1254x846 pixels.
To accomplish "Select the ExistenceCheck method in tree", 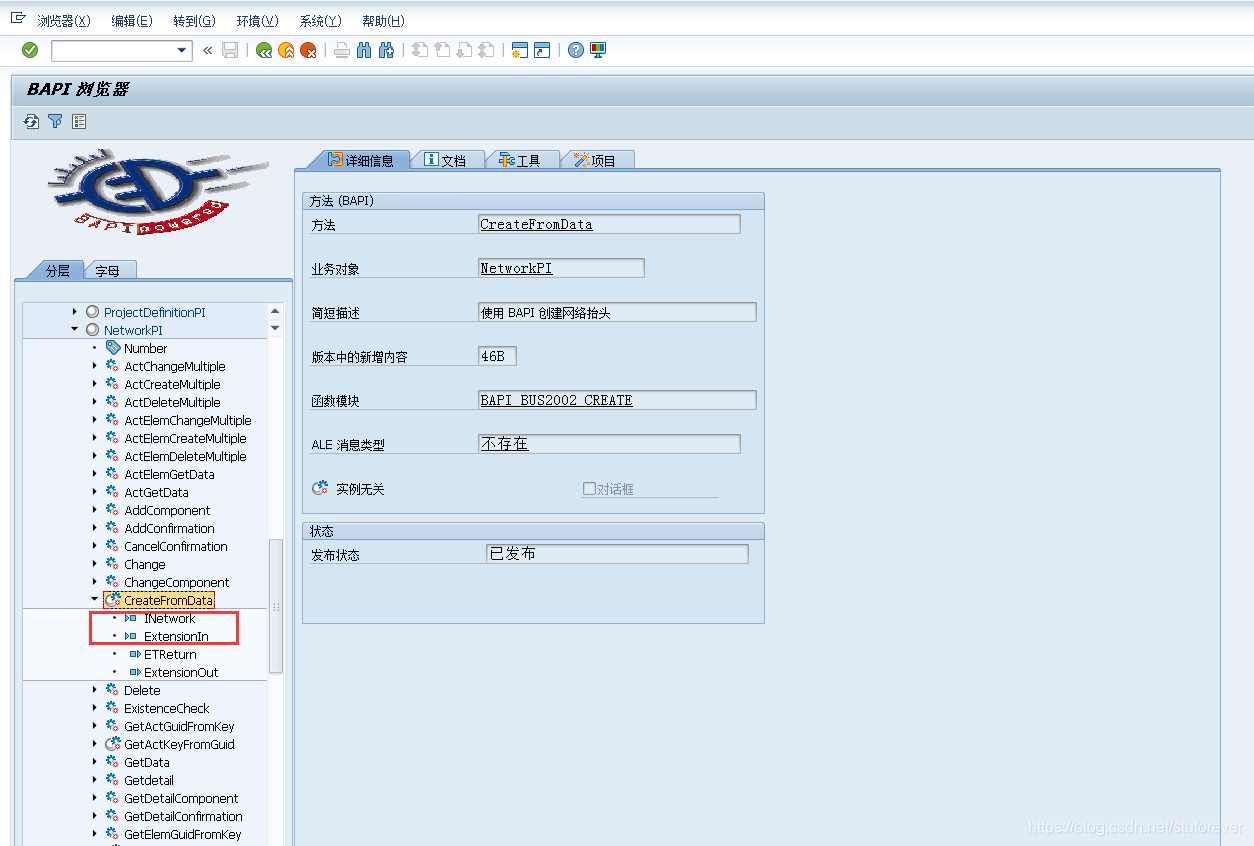I will pos(167,708).
